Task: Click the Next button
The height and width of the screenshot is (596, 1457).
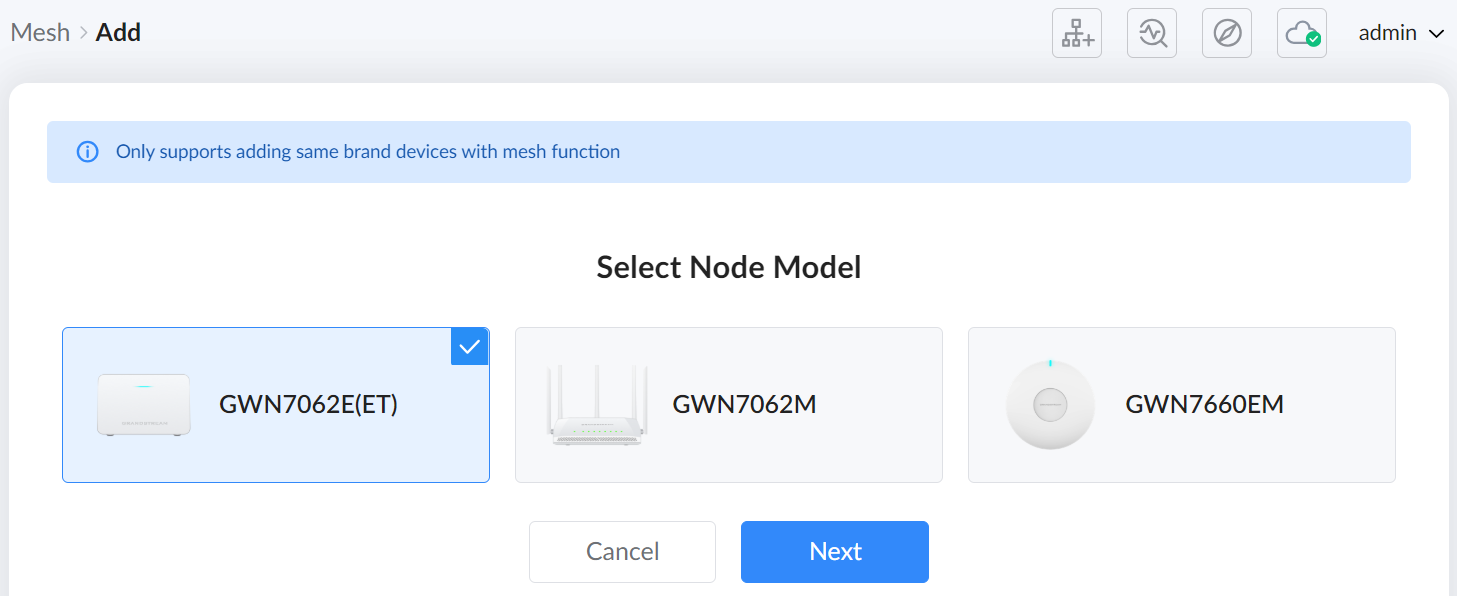Action: click(x=835, y=552)
